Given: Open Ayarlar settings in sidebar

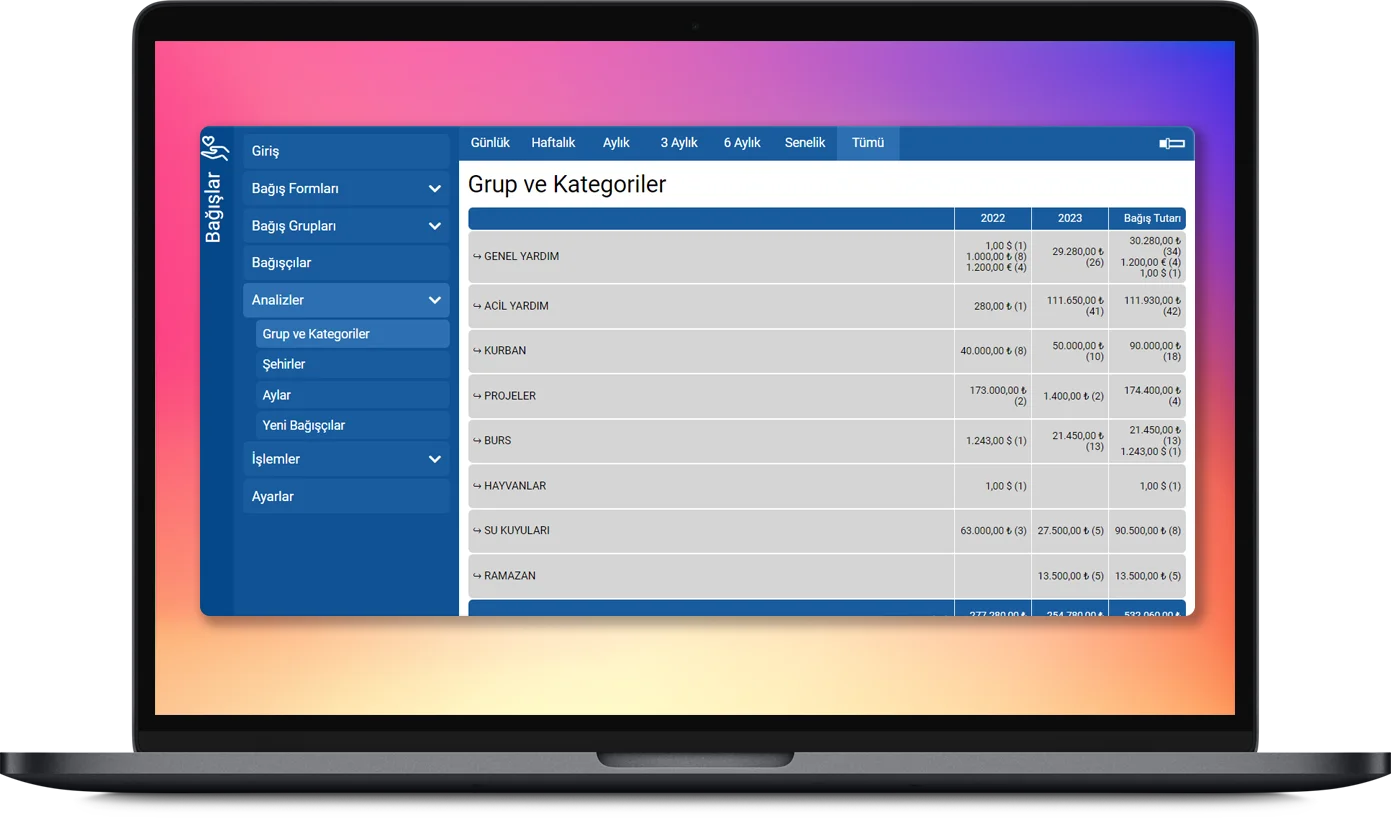Looking at the screenshot, I should click(273, 497).
